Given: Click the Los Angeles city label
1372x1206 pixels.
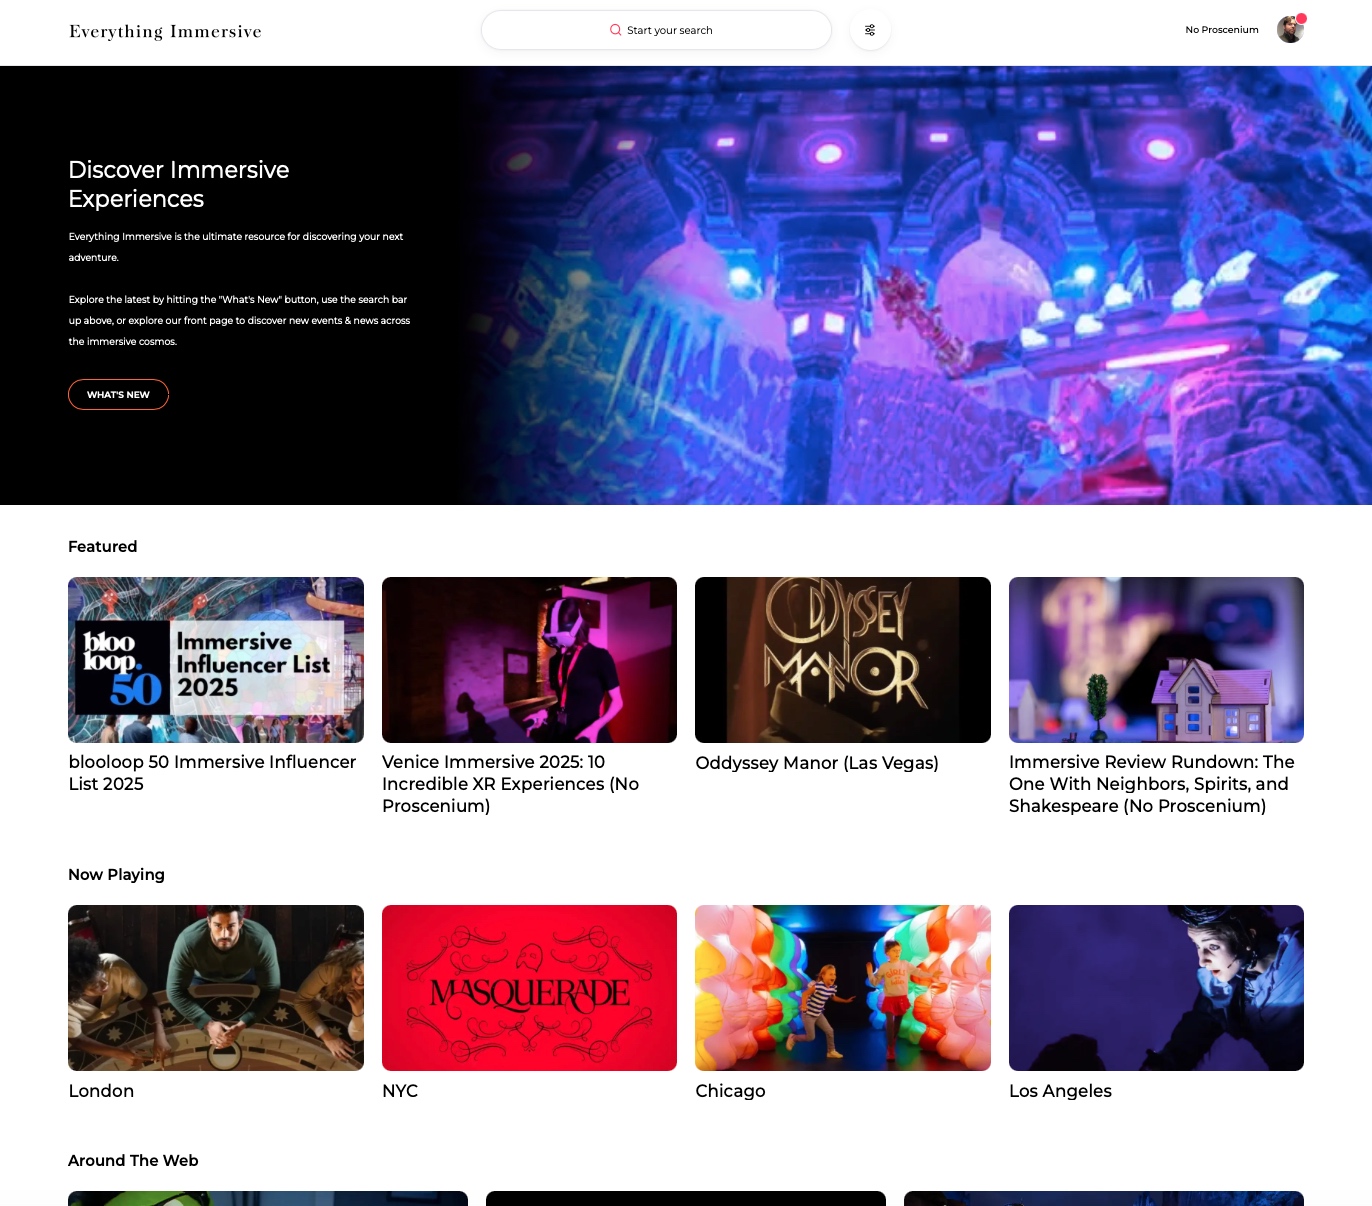Looking at the screenshot, I should tap(1060, 1091).
